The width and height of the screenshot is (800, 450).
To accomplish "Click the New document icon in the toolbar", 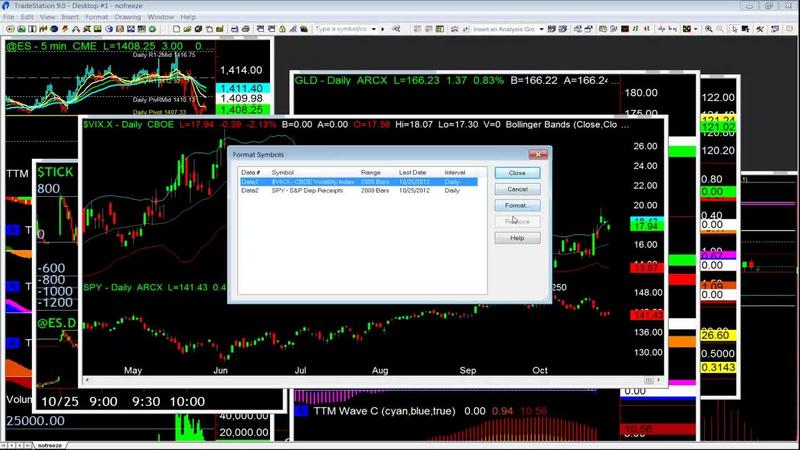I will [176, 29].
